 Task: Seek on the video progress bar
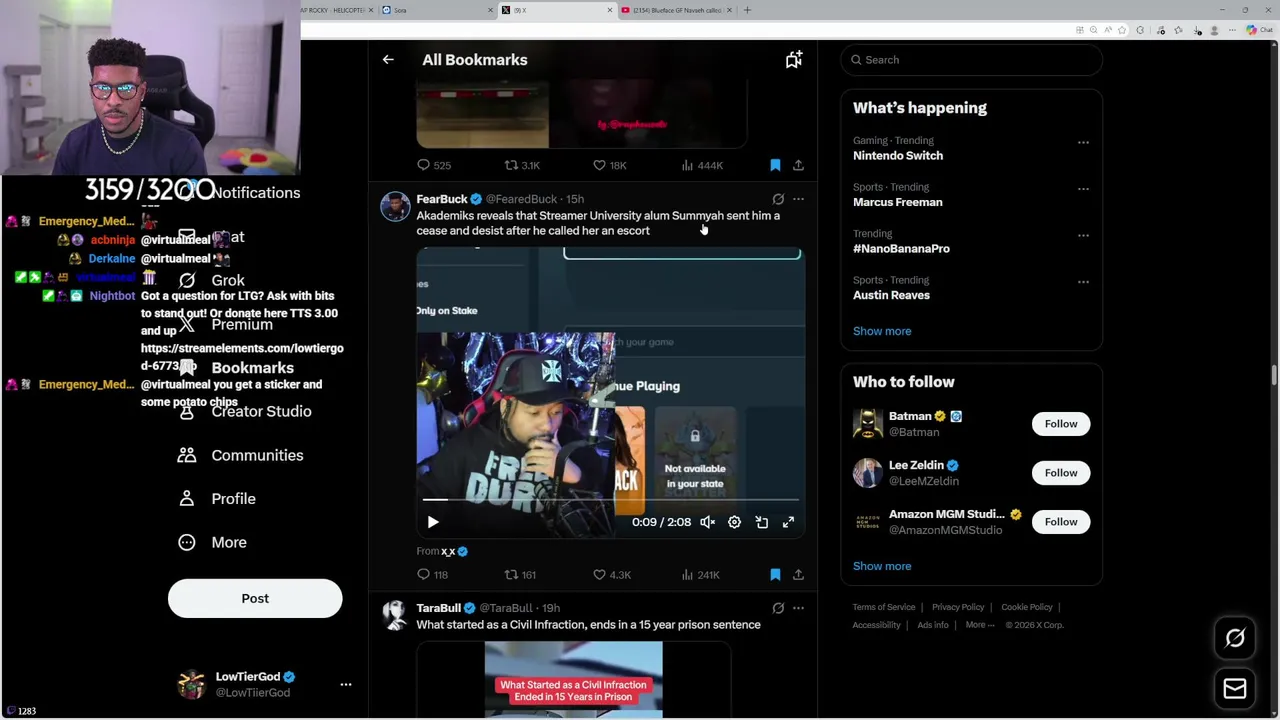[610, 499]
